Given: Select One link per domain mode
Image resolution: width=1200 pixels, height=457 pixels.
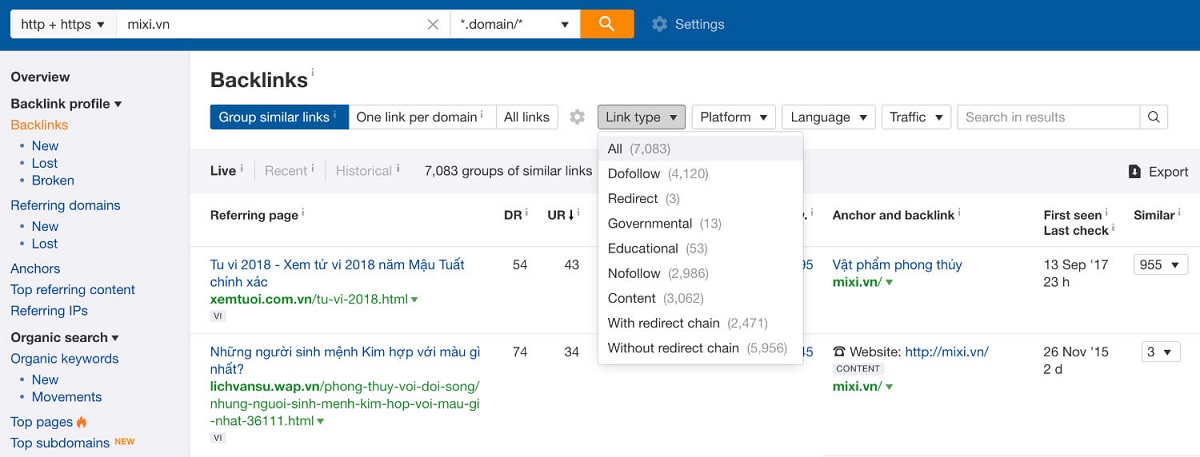Looking at the screenshot, I should click(x=422, y=117).
